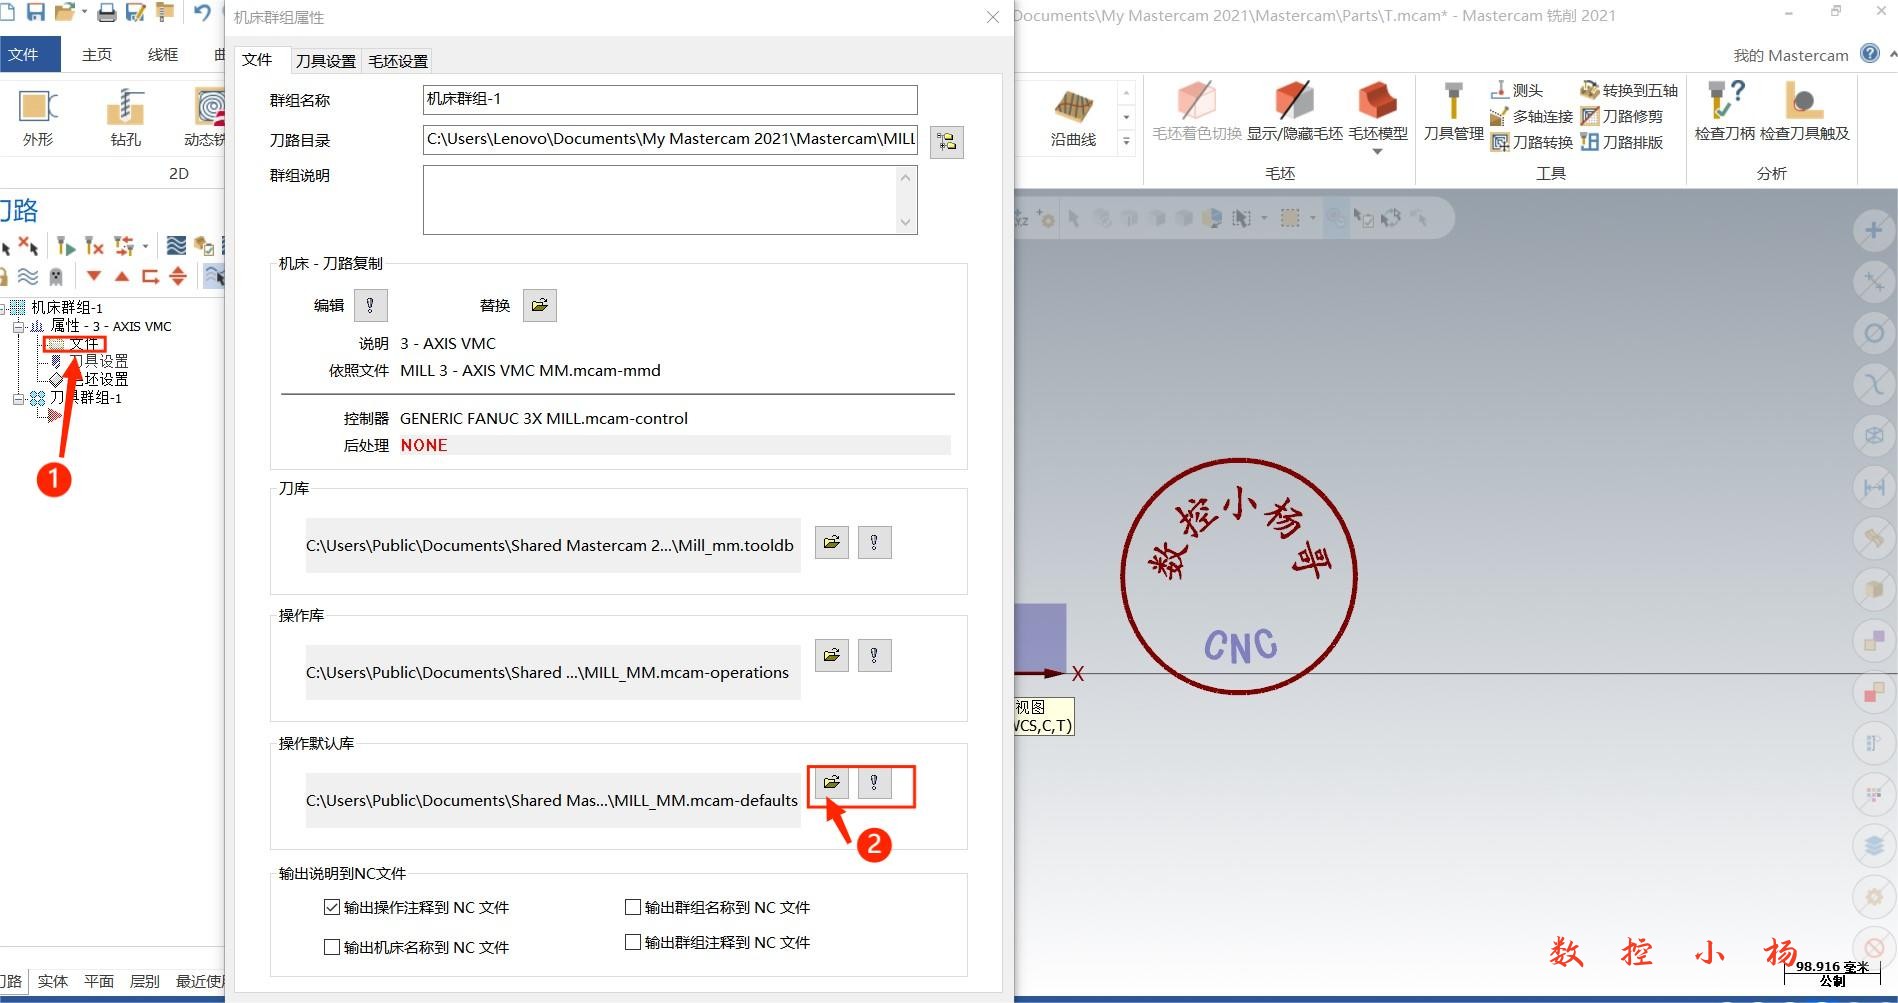Click the save disk icon in quick access toolbar
Viewport: 1898px width, 1003px height.
tap(36, 12)
